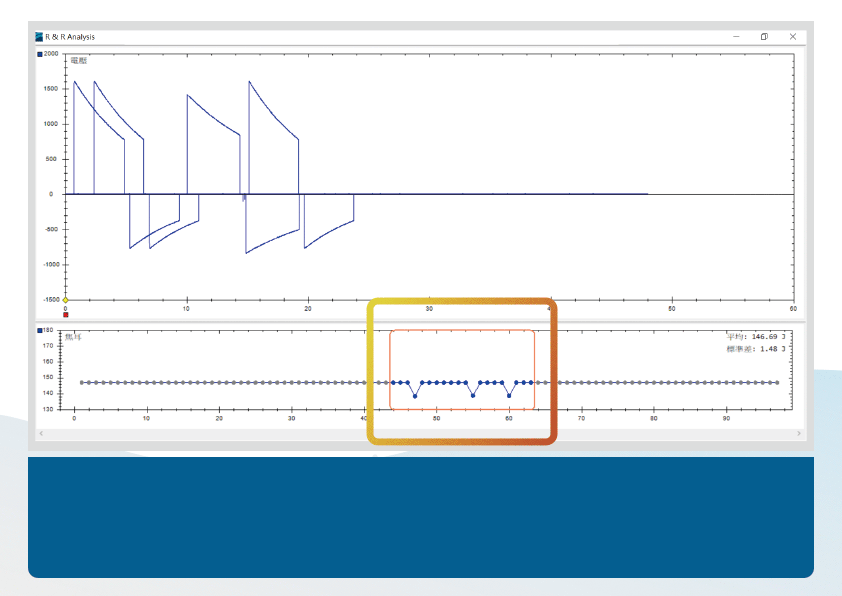Restore the R & R Analysis window size

point(764,37)
